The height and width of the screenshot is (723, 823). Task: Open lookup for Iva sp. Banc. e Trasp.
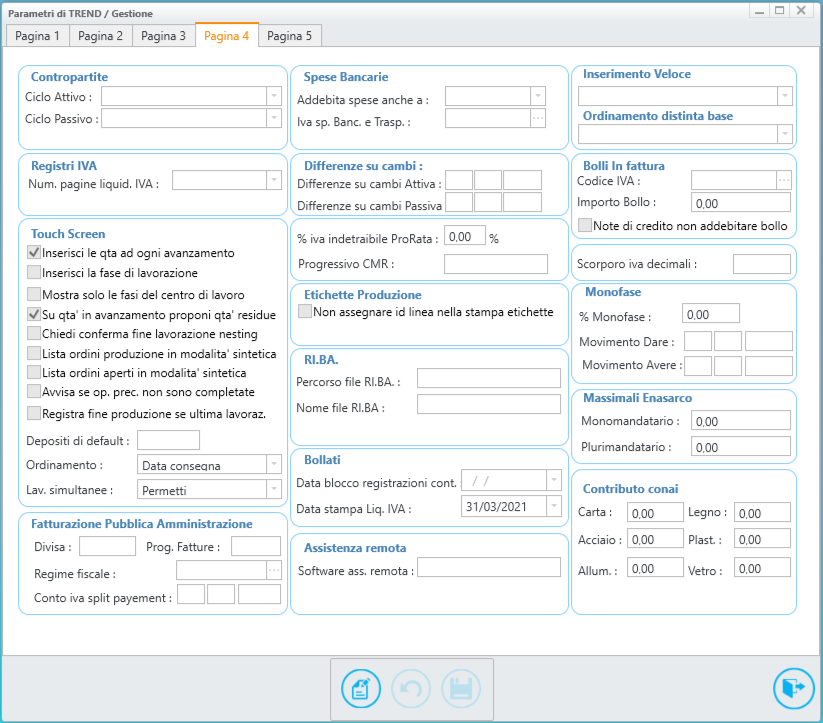(x=538, y=118)
